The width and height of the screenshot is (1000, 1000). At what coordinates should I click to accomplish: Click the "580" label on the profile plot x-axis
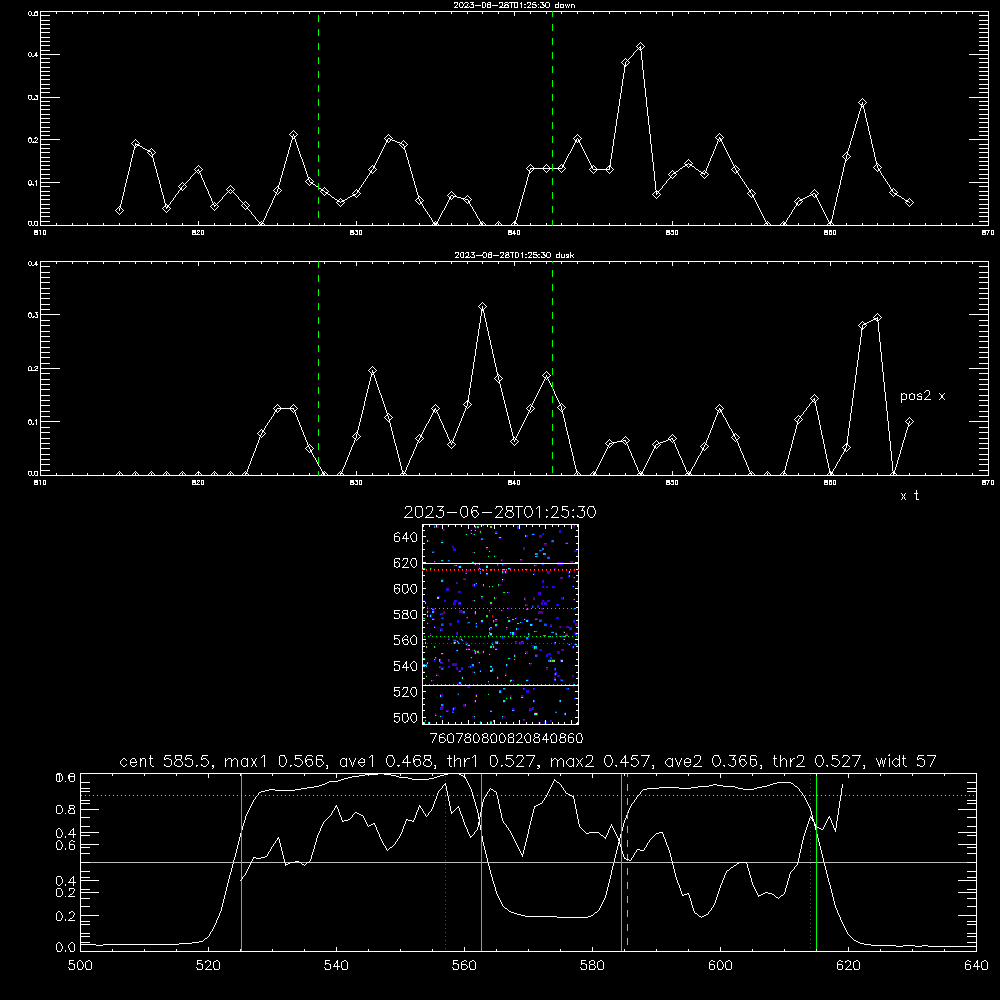(x=592, y=965)
